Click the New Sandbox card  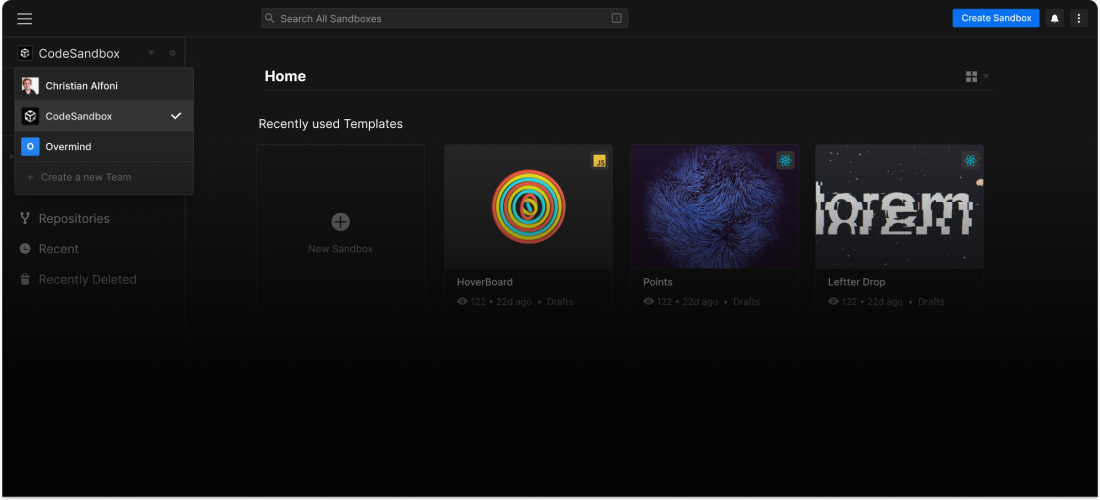tap(340, 235)
